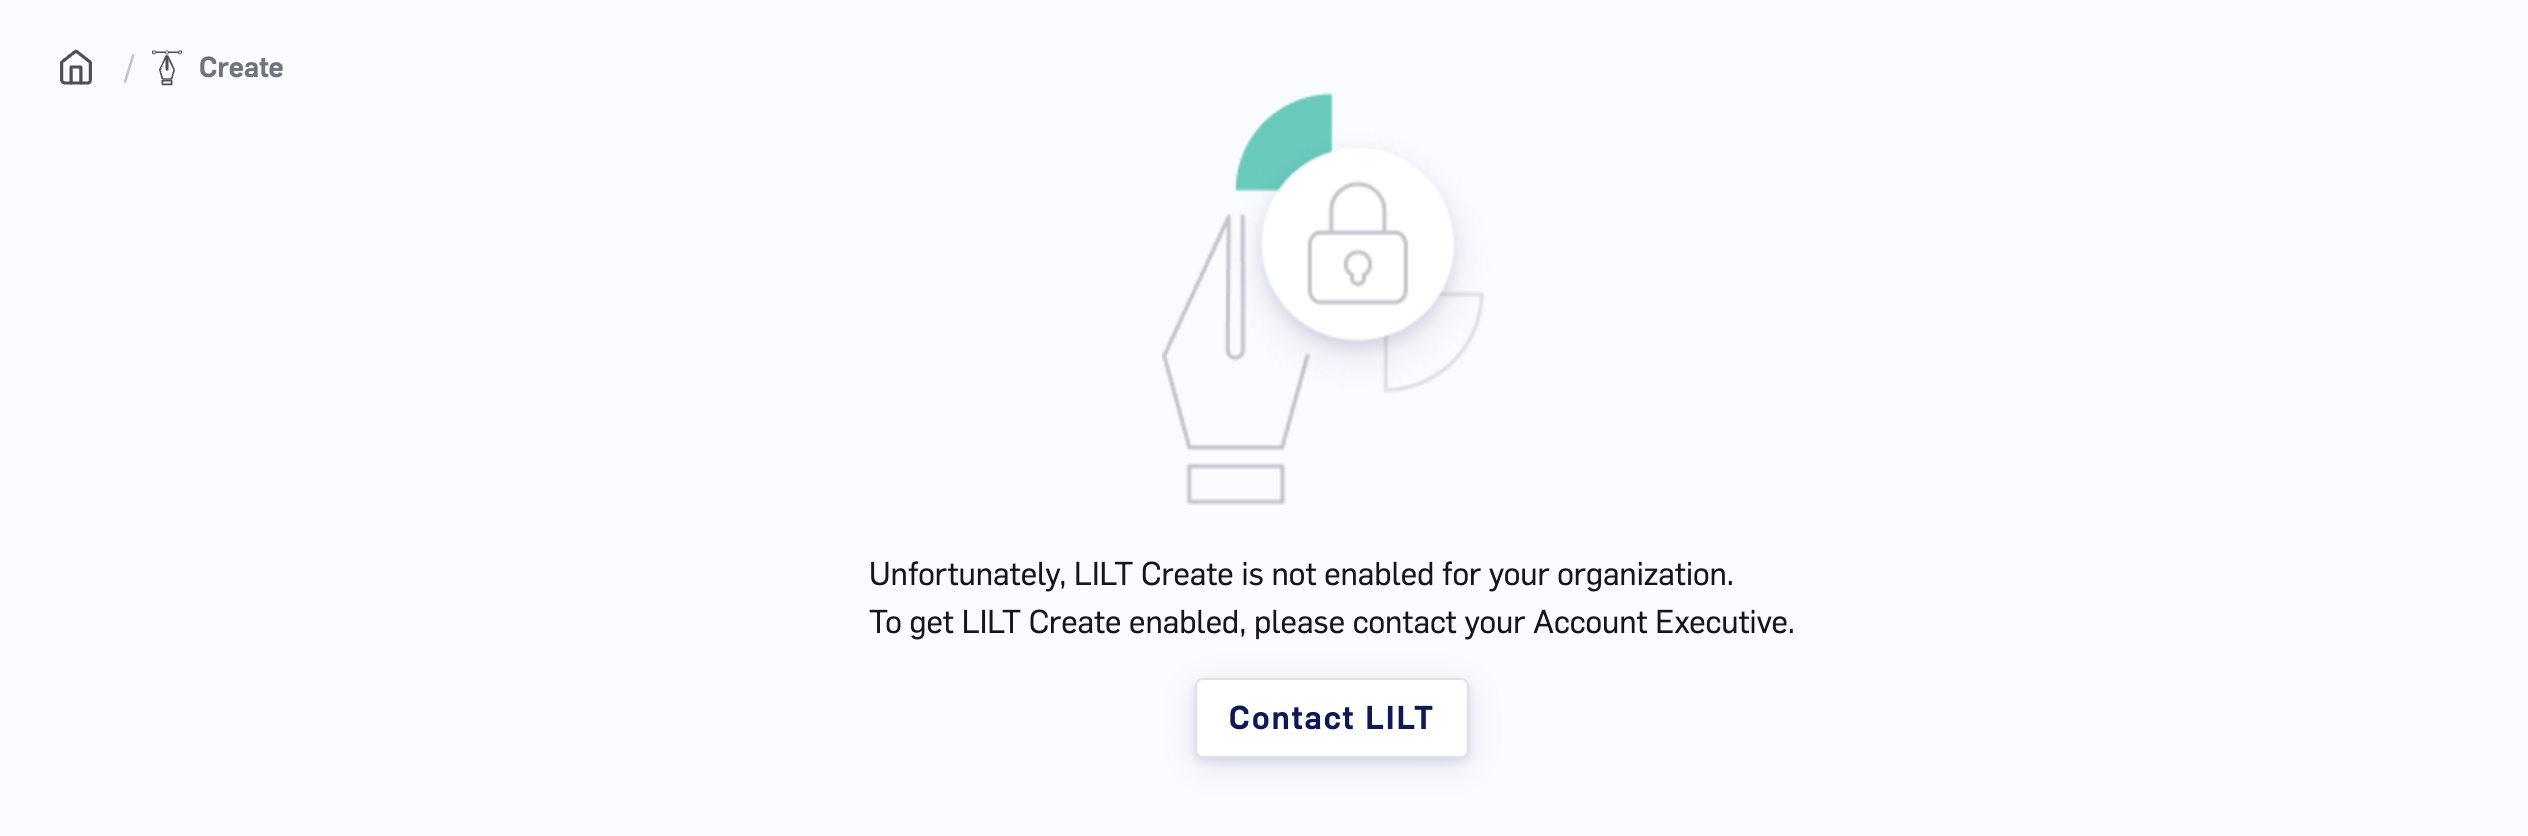Click 'LILT Create' in the first line
Viewport: 2528px width, 836px height.
(x=1153, y=575)
